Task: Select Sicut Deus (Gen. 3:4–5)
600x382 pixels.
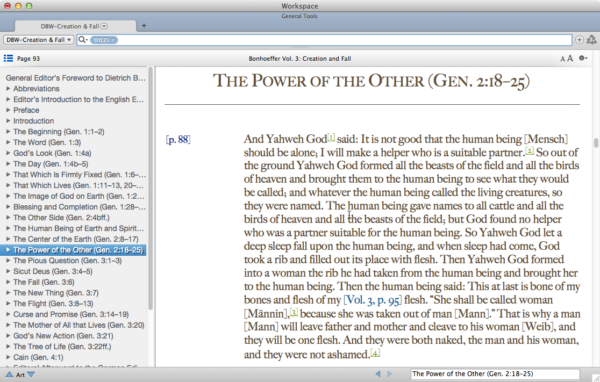Action: (x=53, y=271)
